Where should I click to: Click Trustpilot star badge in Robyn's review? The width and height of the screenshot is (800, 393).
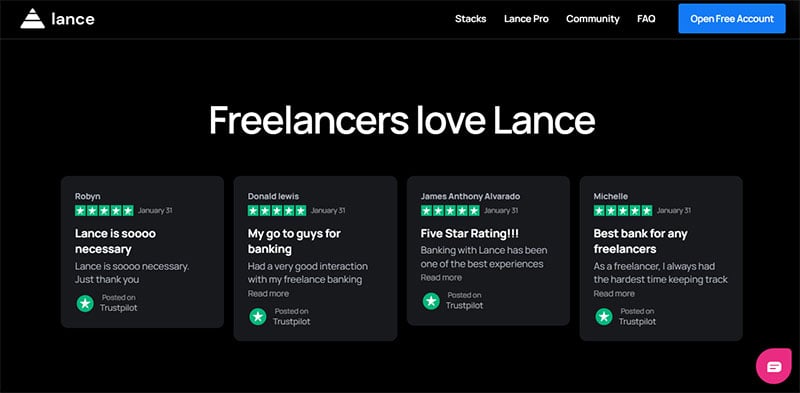click(85, 303)
